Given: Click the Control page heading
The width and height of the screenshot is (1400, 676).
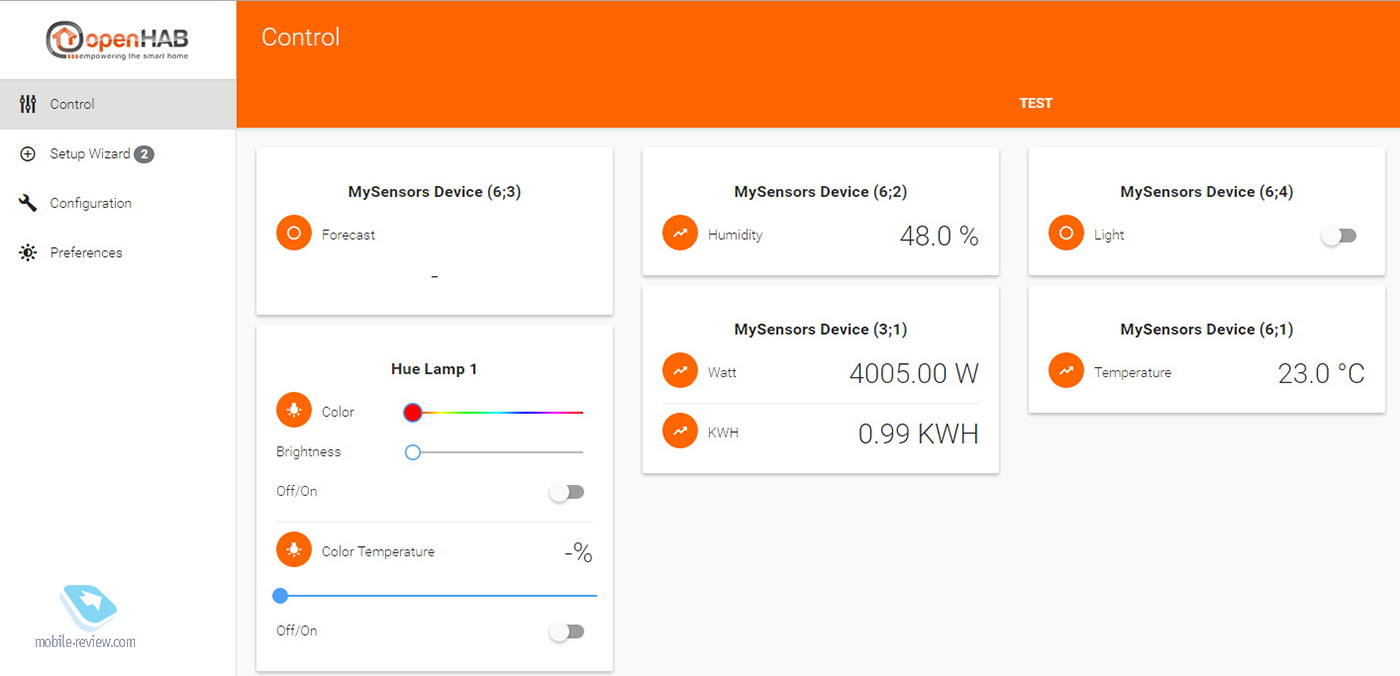Looking at the screenshot, I should (301, 37).
